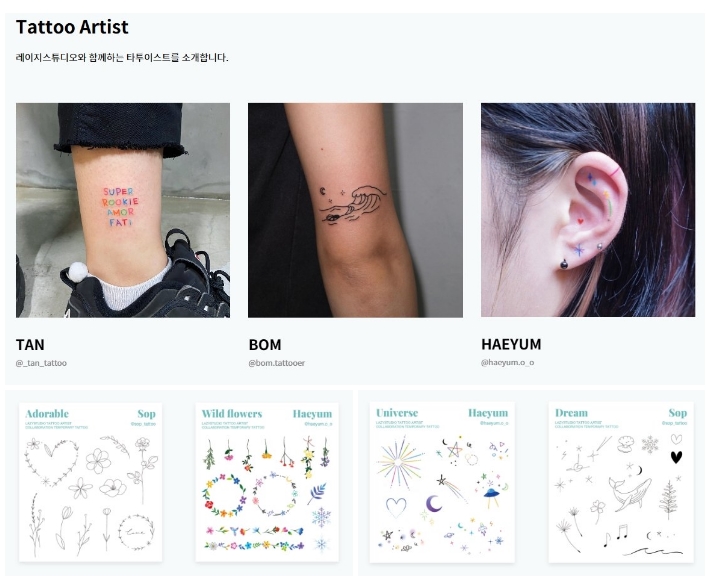Open the @_tan_tattoo Instagram handle
This screenshot has width=710, height=584.
41,363
